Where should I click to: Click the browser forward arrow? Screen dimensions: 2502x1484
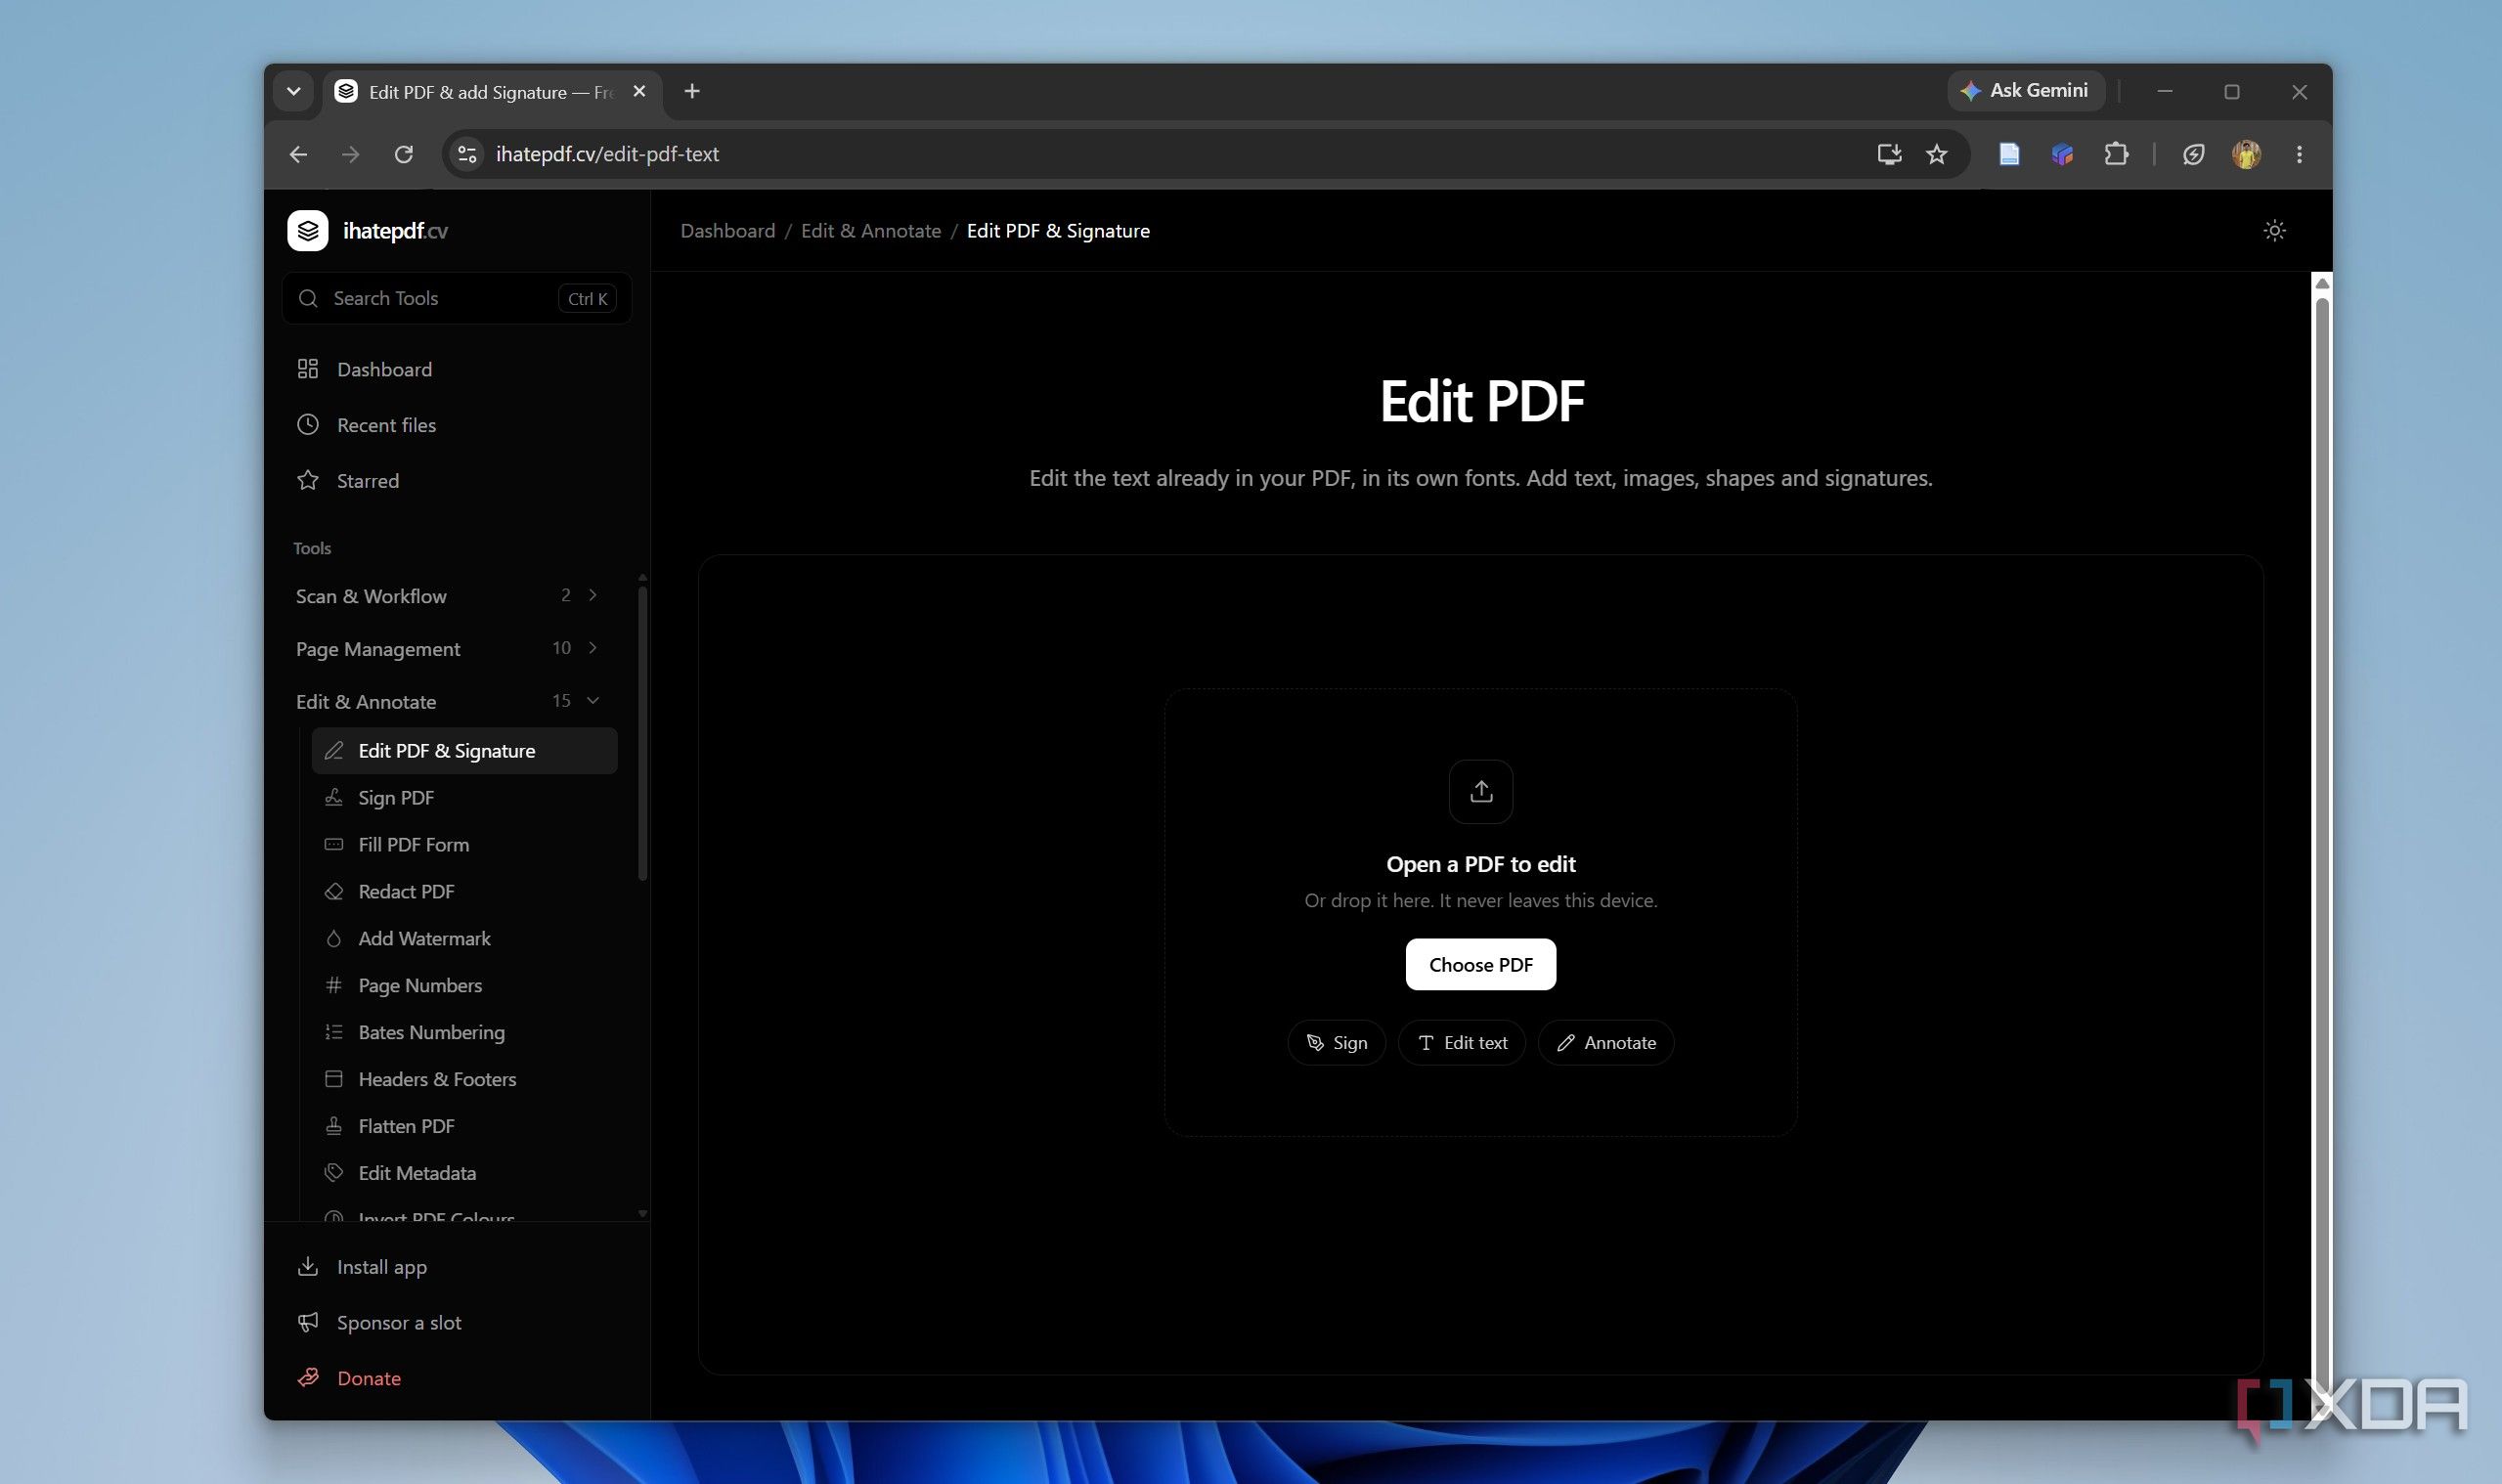(350, 154)
